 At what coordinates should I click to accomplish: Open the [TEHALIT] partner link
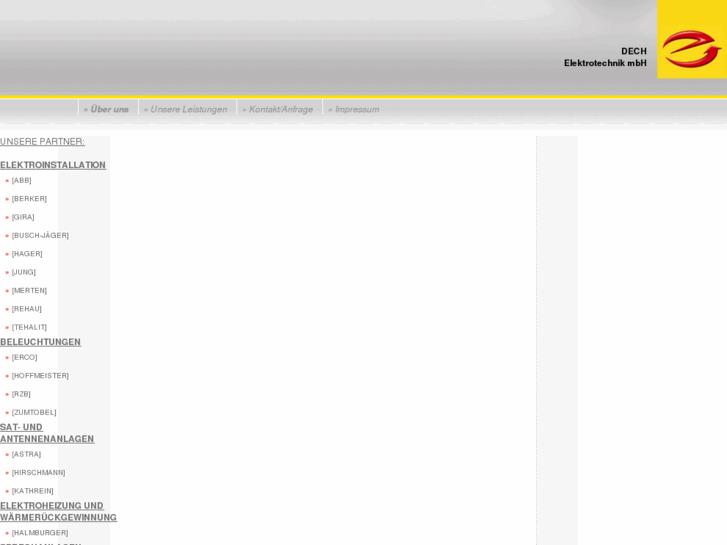pos(29,327)
